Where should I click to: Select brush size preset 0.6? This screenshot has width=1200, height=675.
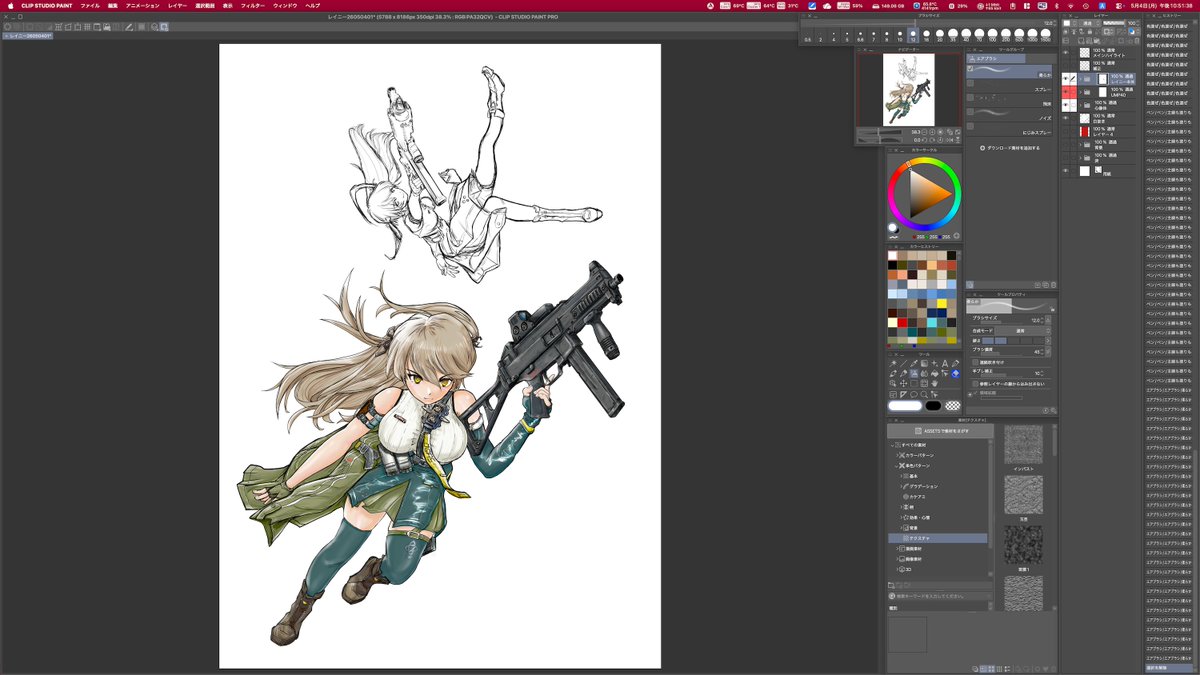click(807, 33)
